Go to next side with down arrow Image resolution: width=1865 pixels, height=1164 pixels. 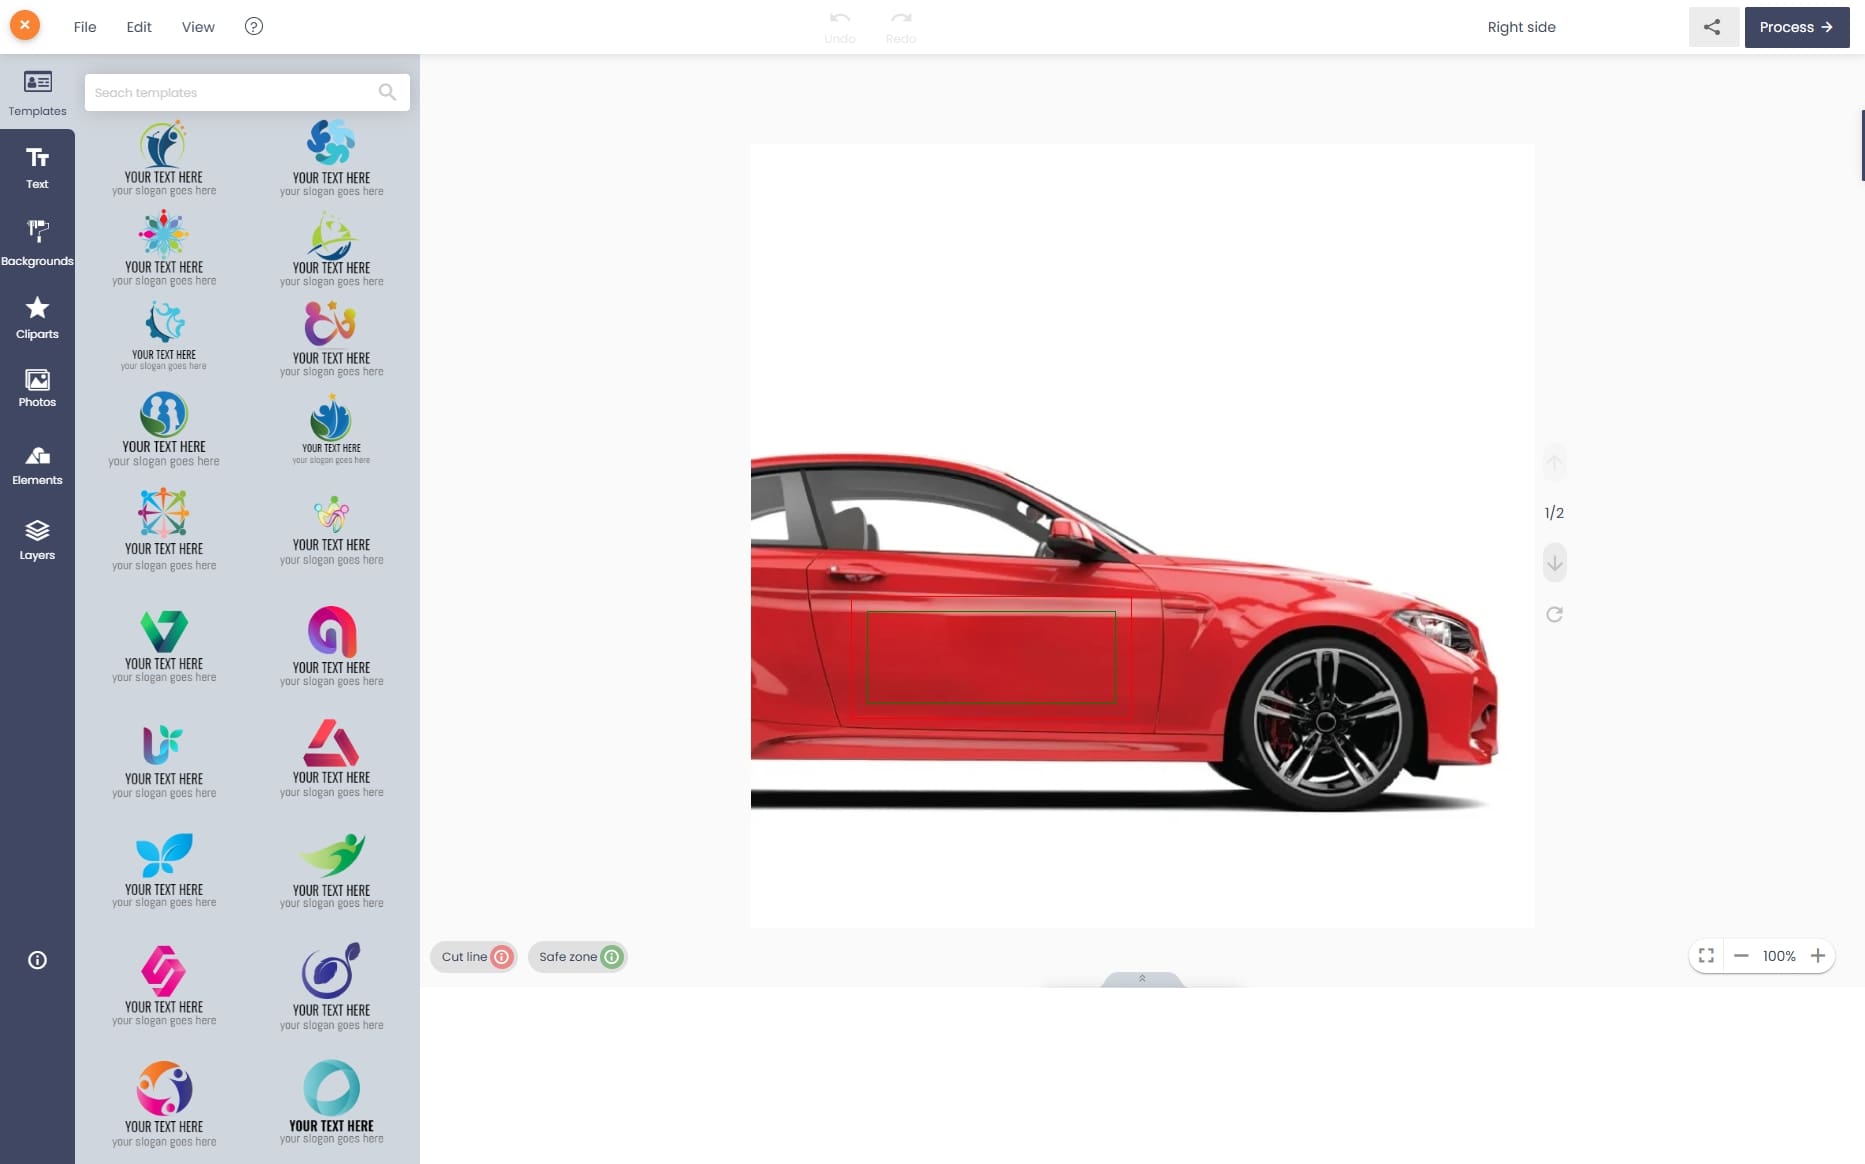tap(1554, 563)
